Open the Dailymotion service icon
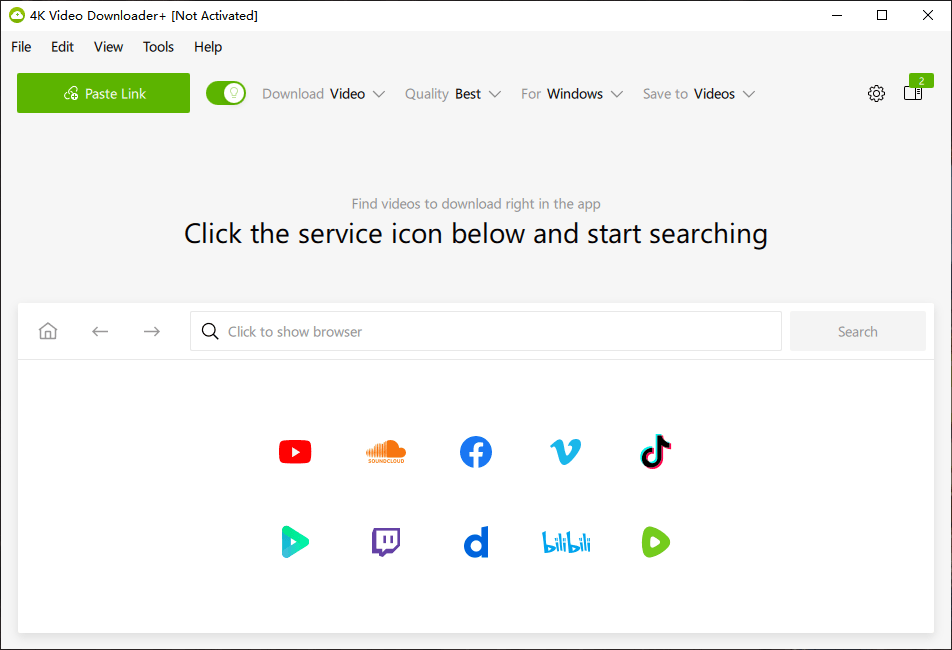 coord(475,542)
